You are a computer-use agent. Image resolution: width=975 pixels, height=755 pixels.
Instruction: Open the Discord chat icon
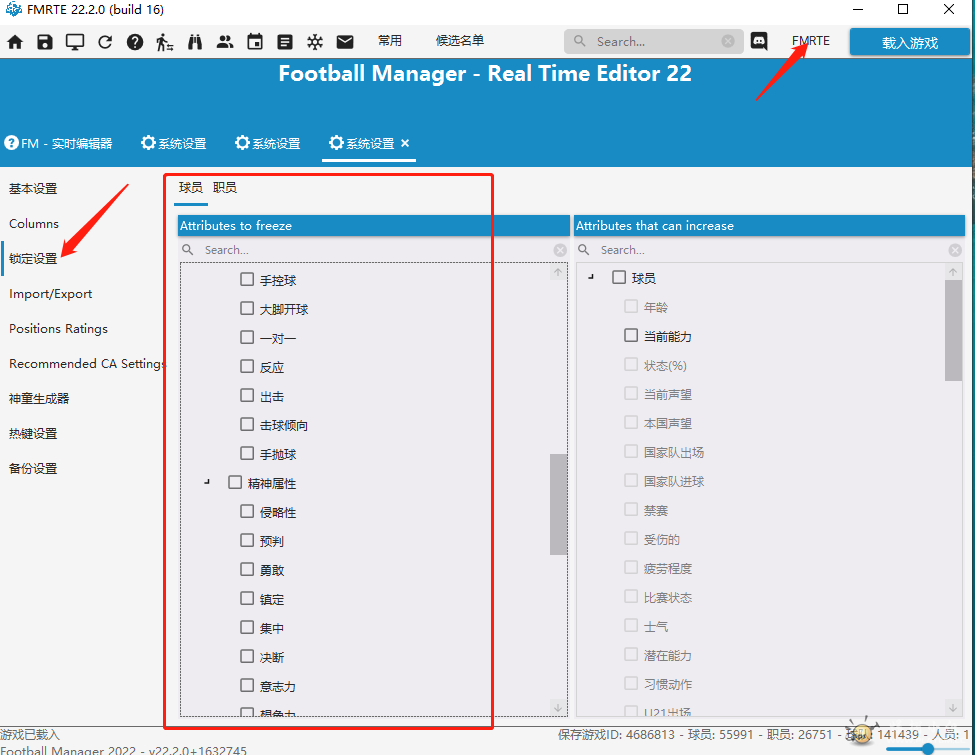click(759, 41)
